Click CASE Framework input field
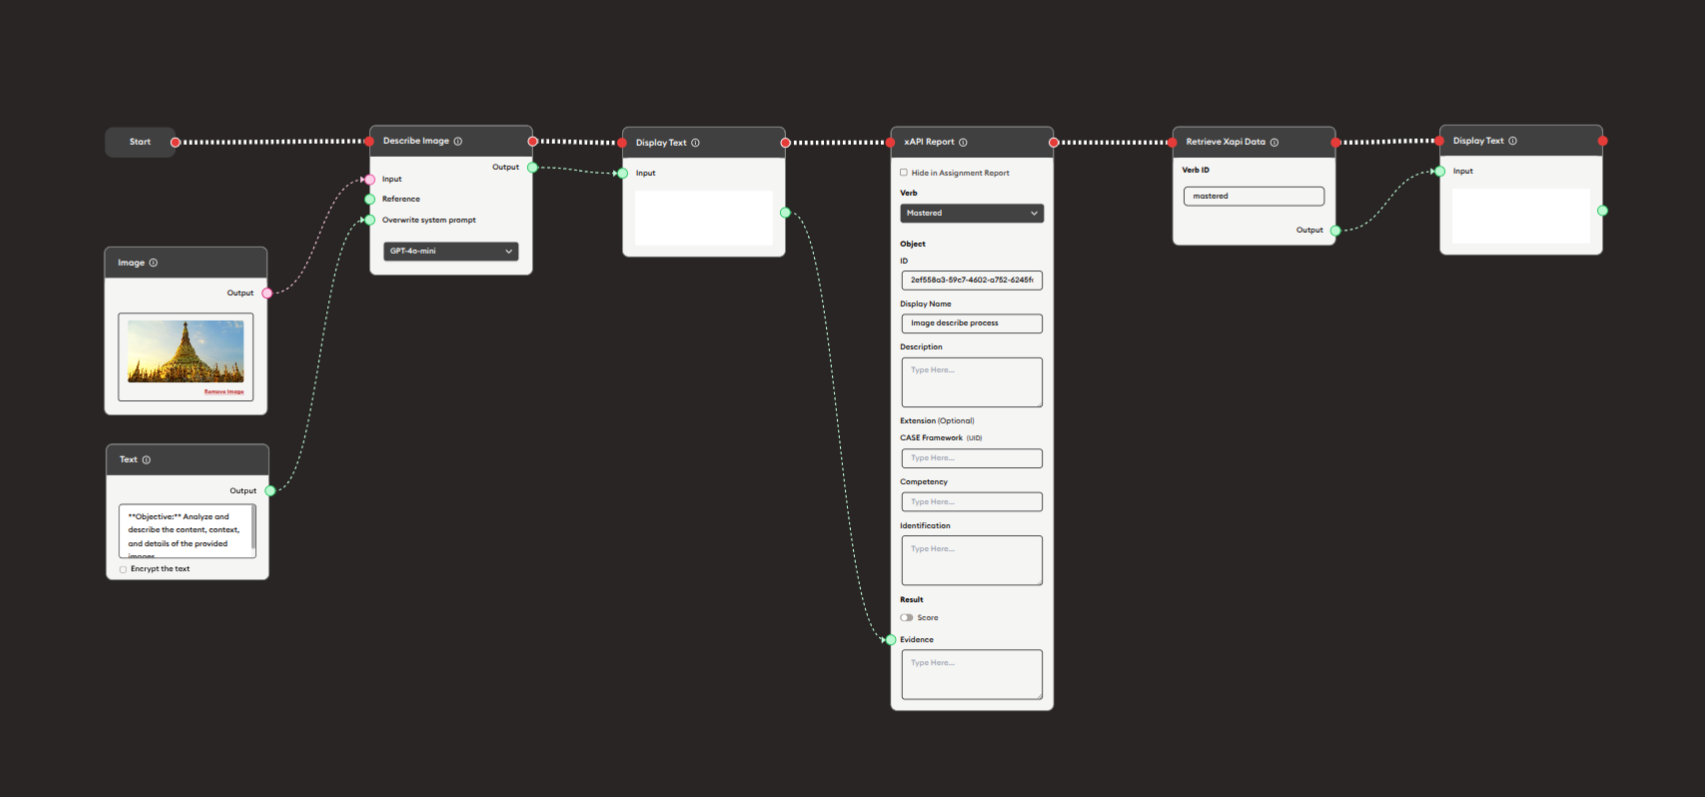 point(972,458)
